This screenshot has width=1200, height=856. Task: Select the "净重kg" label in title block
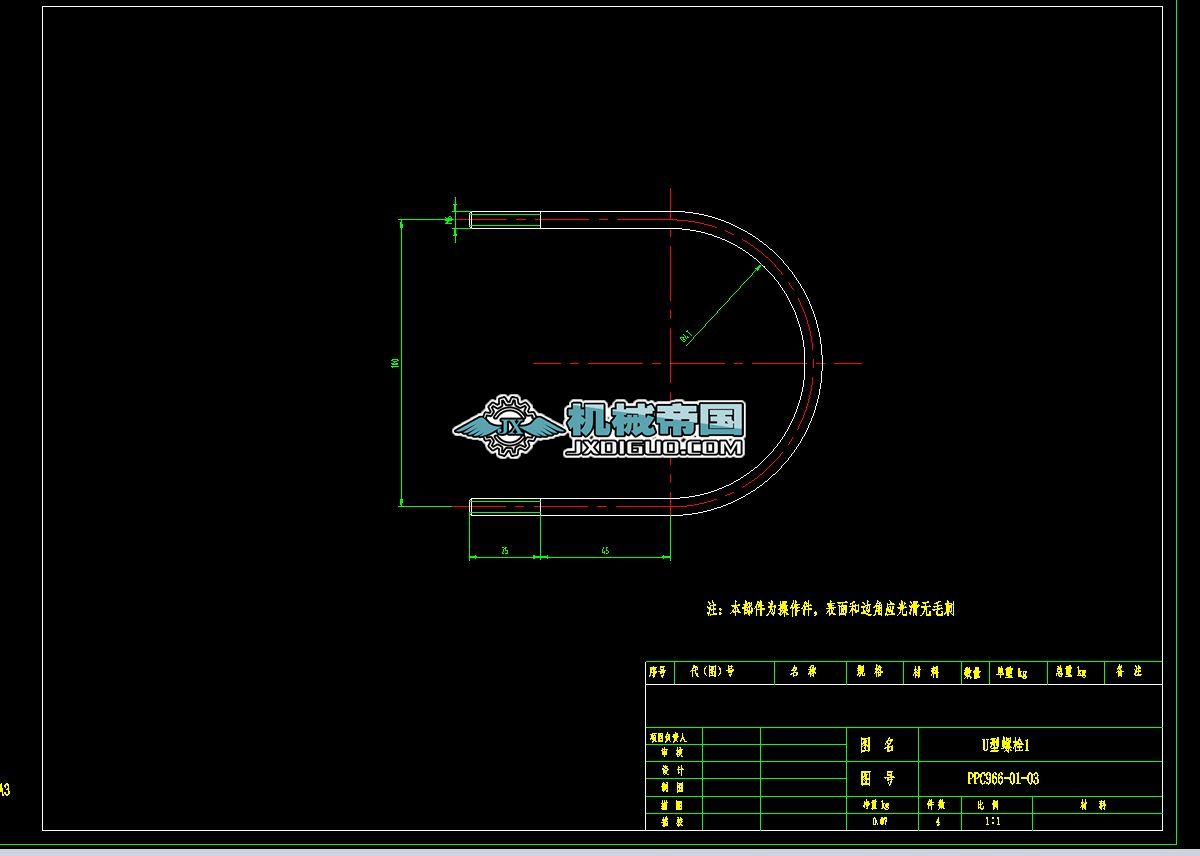877,804
